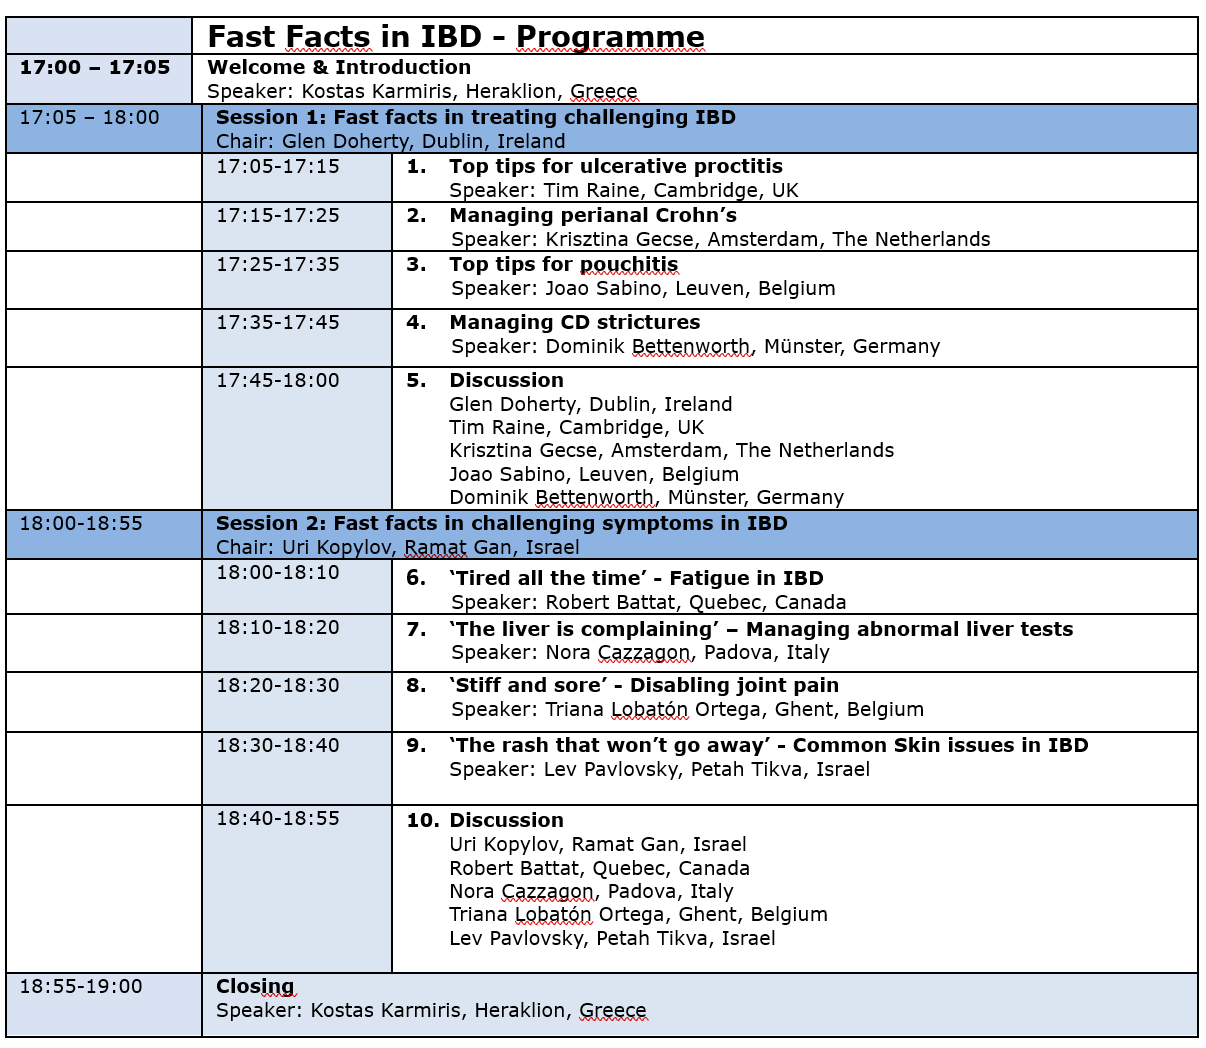Click 'Managing CD strictures' heading
This screenshot has height=1048, width=1206.
(574, 322)
